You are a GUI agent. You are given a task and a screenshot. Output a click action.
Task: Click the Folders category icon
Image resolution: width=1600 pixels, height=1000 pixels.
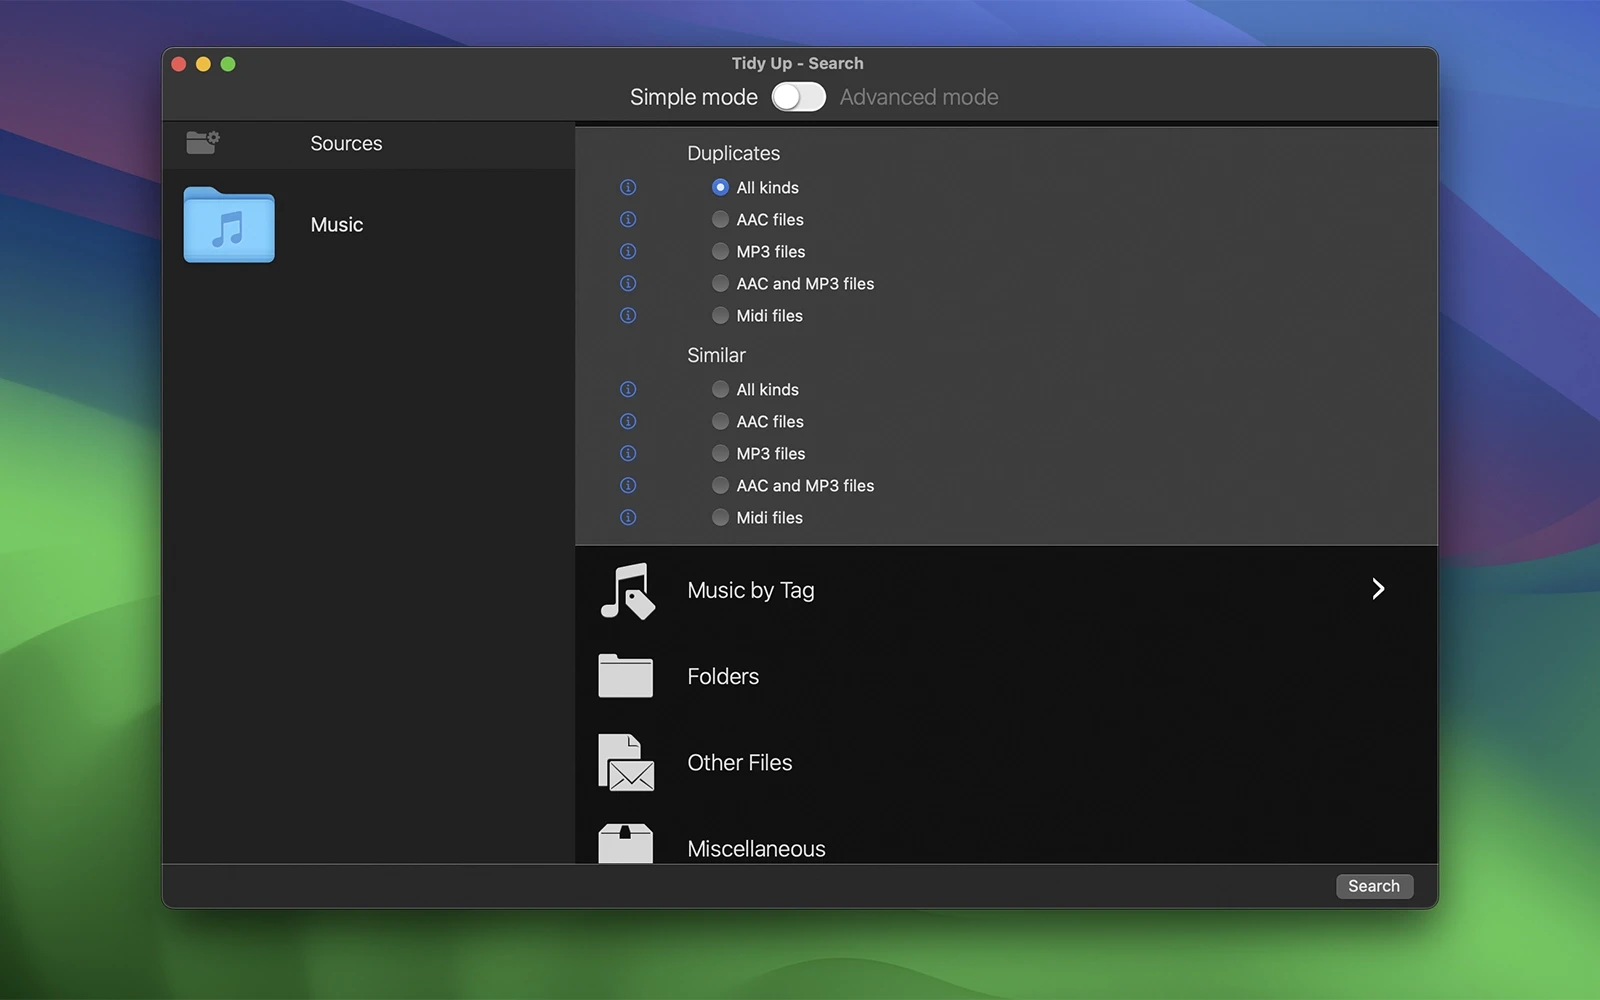pos(626,676)
